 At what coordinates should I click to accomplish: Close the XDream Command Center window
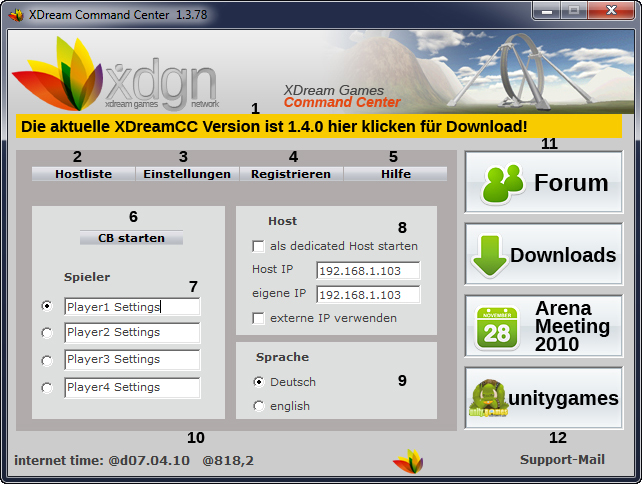(611, 10)
